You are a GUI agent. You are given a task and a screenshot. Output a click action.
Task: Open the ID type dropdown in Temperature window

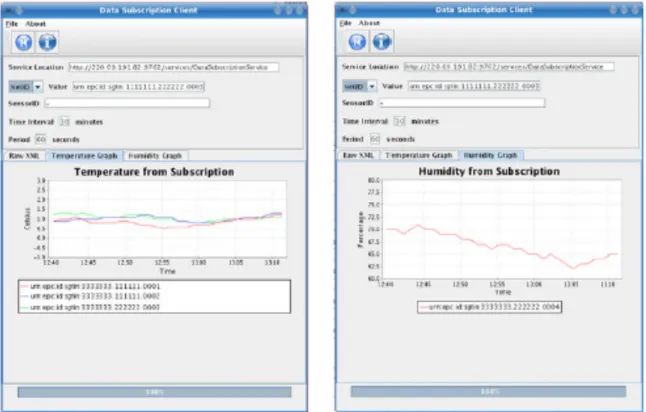click(x=26, y=87)
